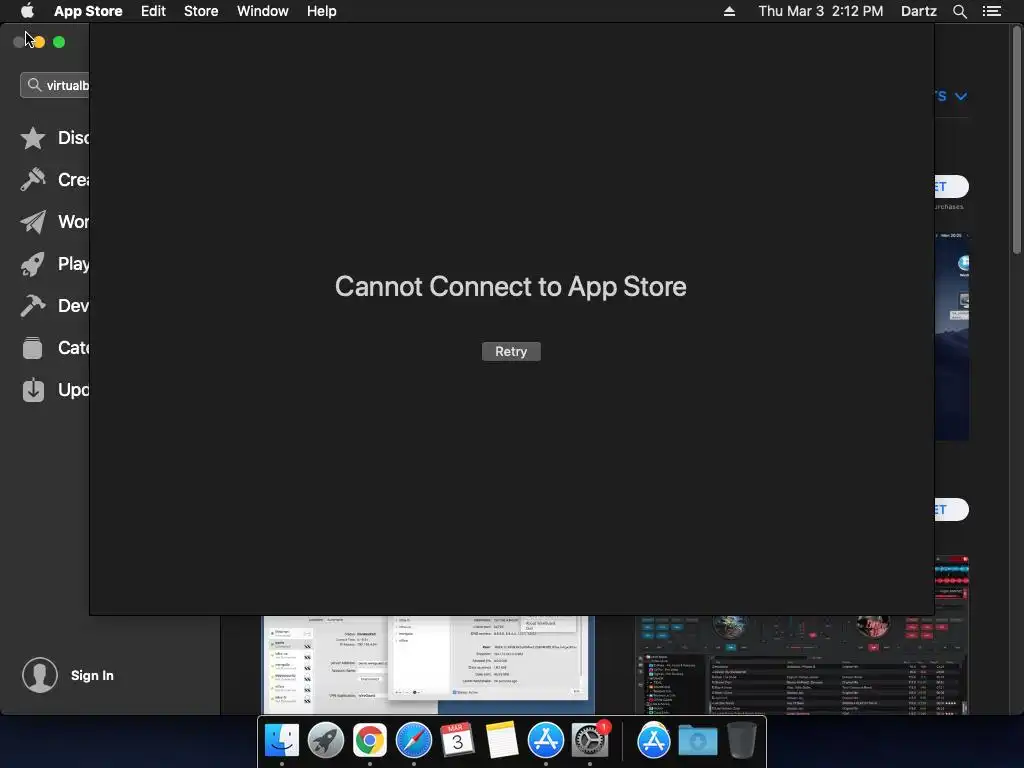Screen dimensions: 1024x768
Task: Open the Help menu
Action: [322, 11]
